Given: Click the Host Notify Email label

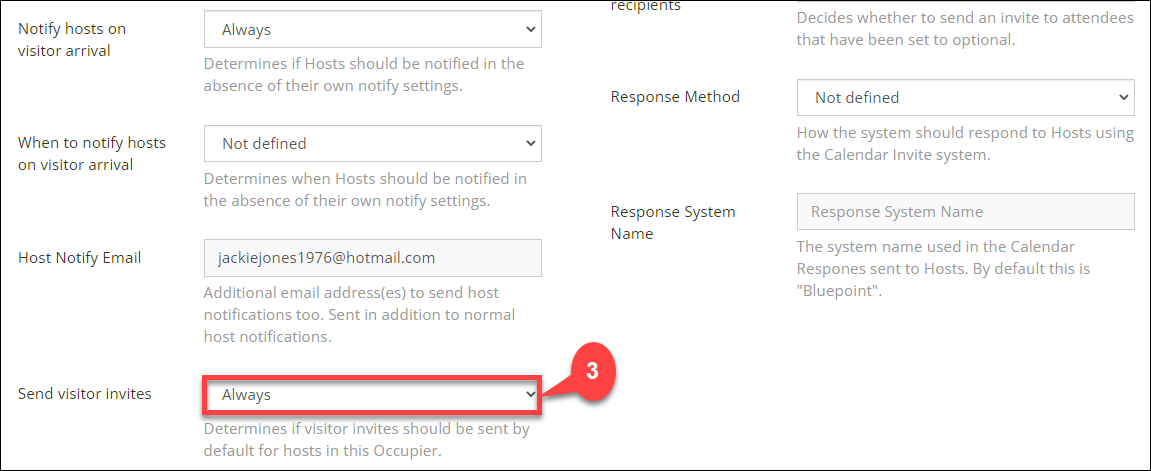Looking at the screenshot, I should click(79, 258).
